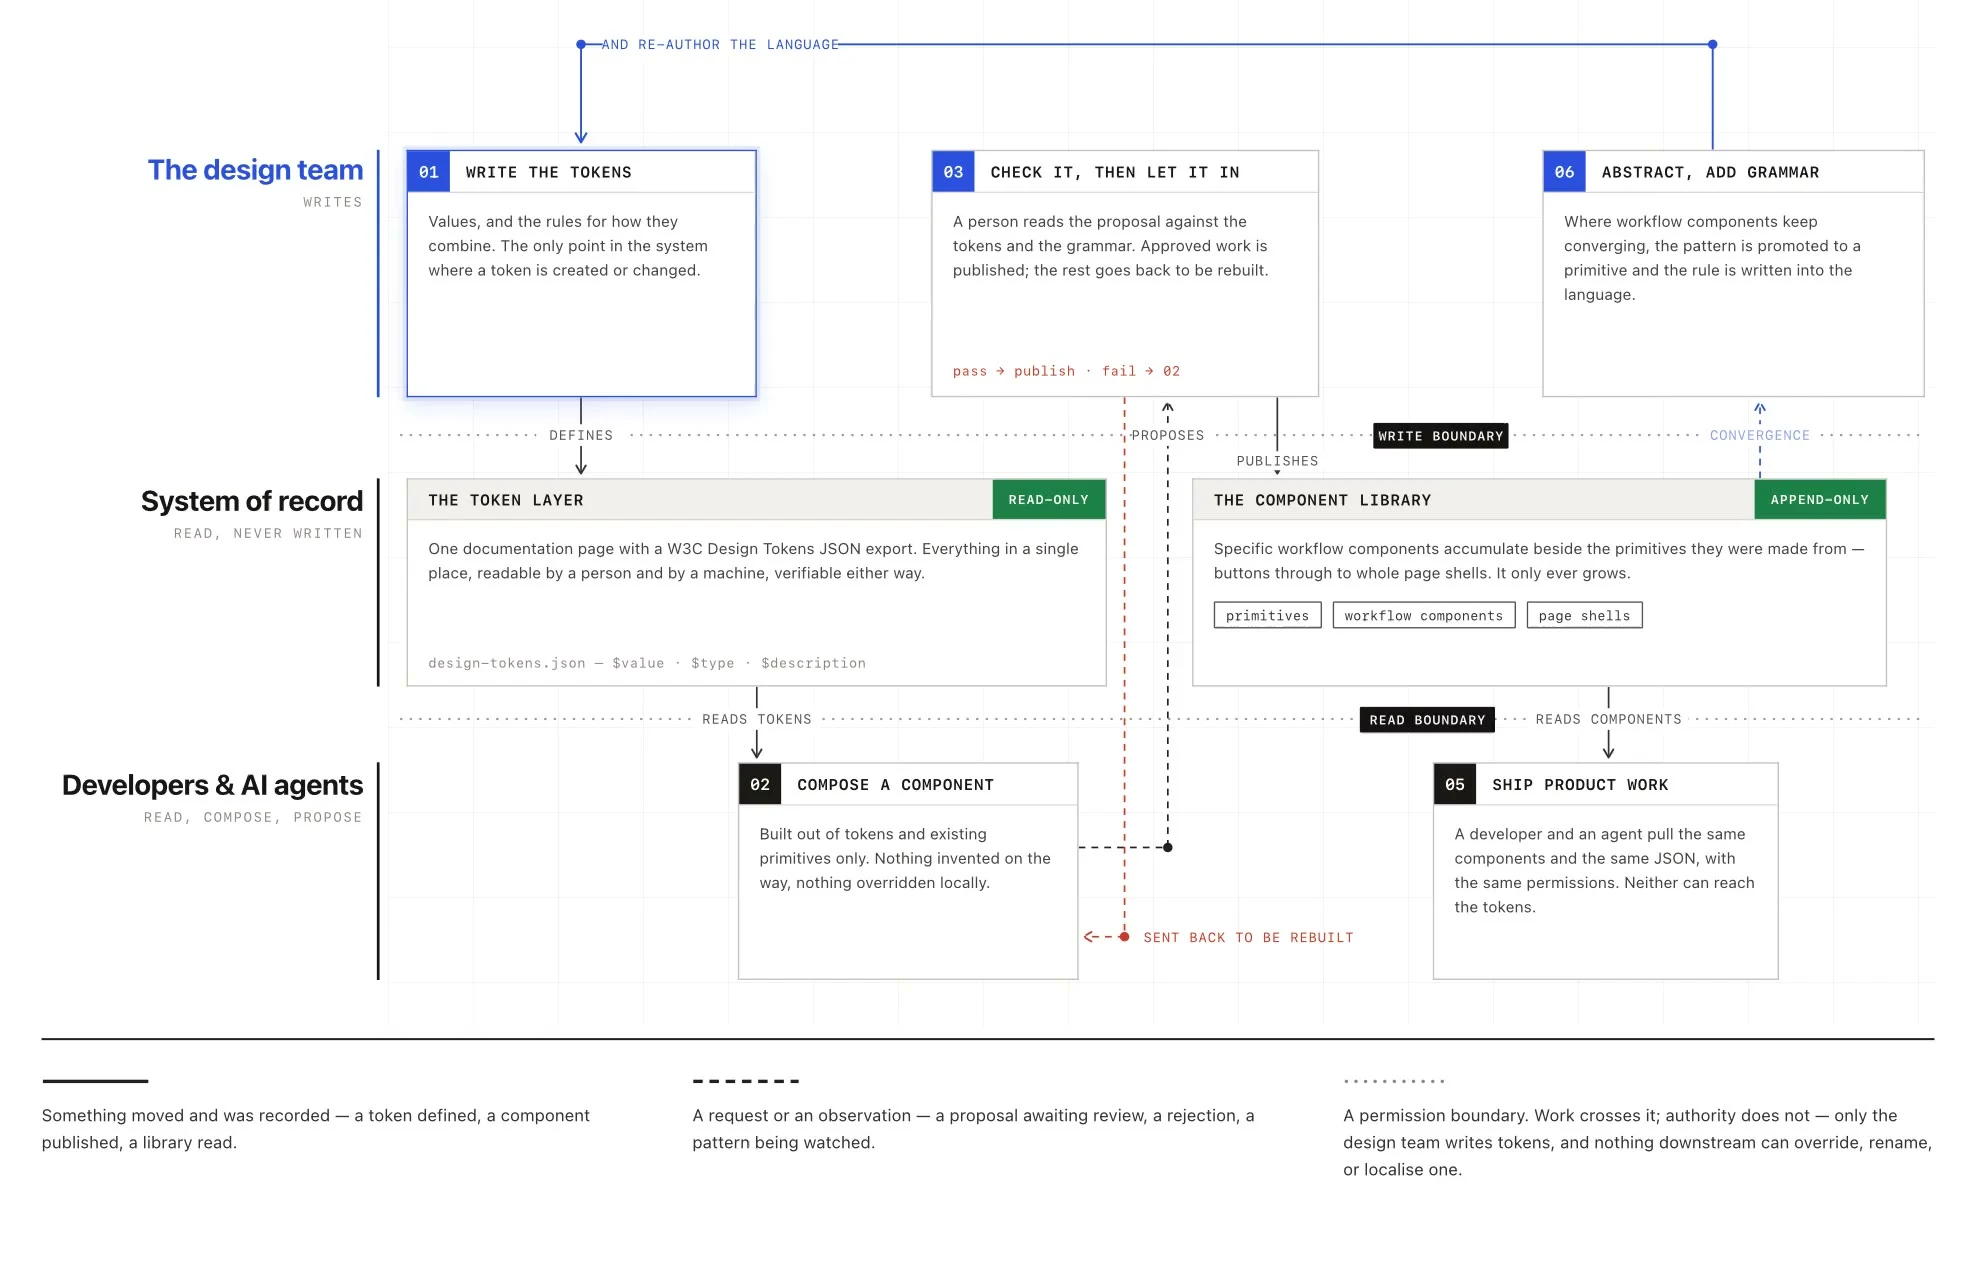
Task: Click the 06 step number badge
Action: (x=1564, y=172)
